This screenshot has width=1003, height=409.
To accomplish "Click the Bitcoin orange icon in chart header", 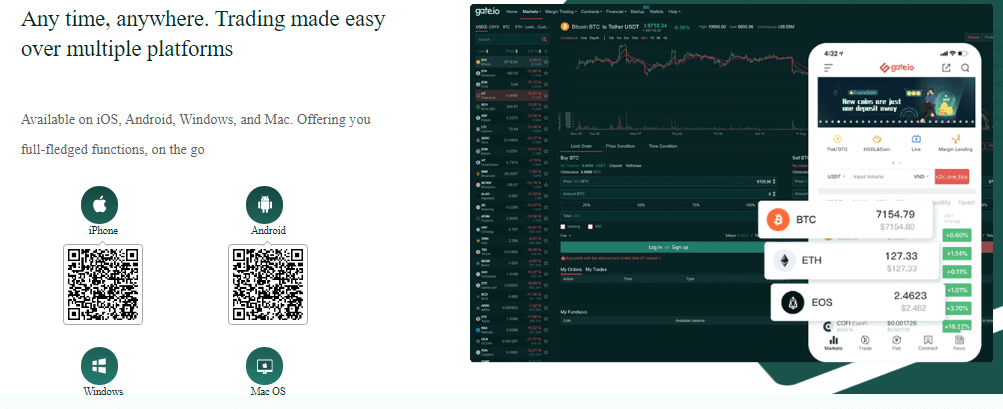I will 565,27.
